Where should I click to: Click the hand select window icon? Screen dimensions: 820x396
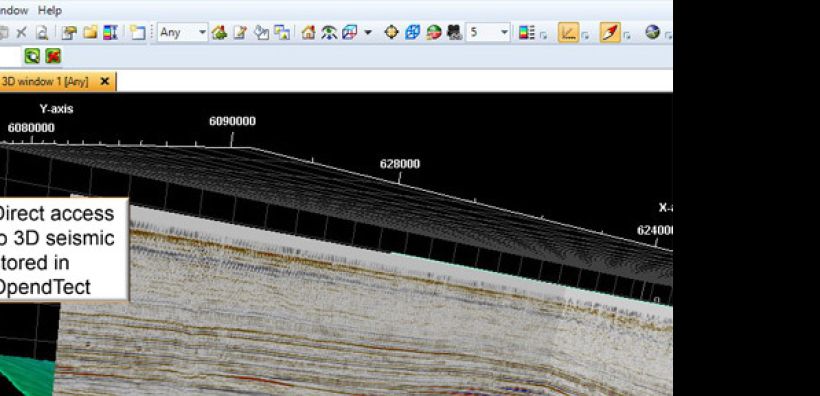click(x=261, y=33)
